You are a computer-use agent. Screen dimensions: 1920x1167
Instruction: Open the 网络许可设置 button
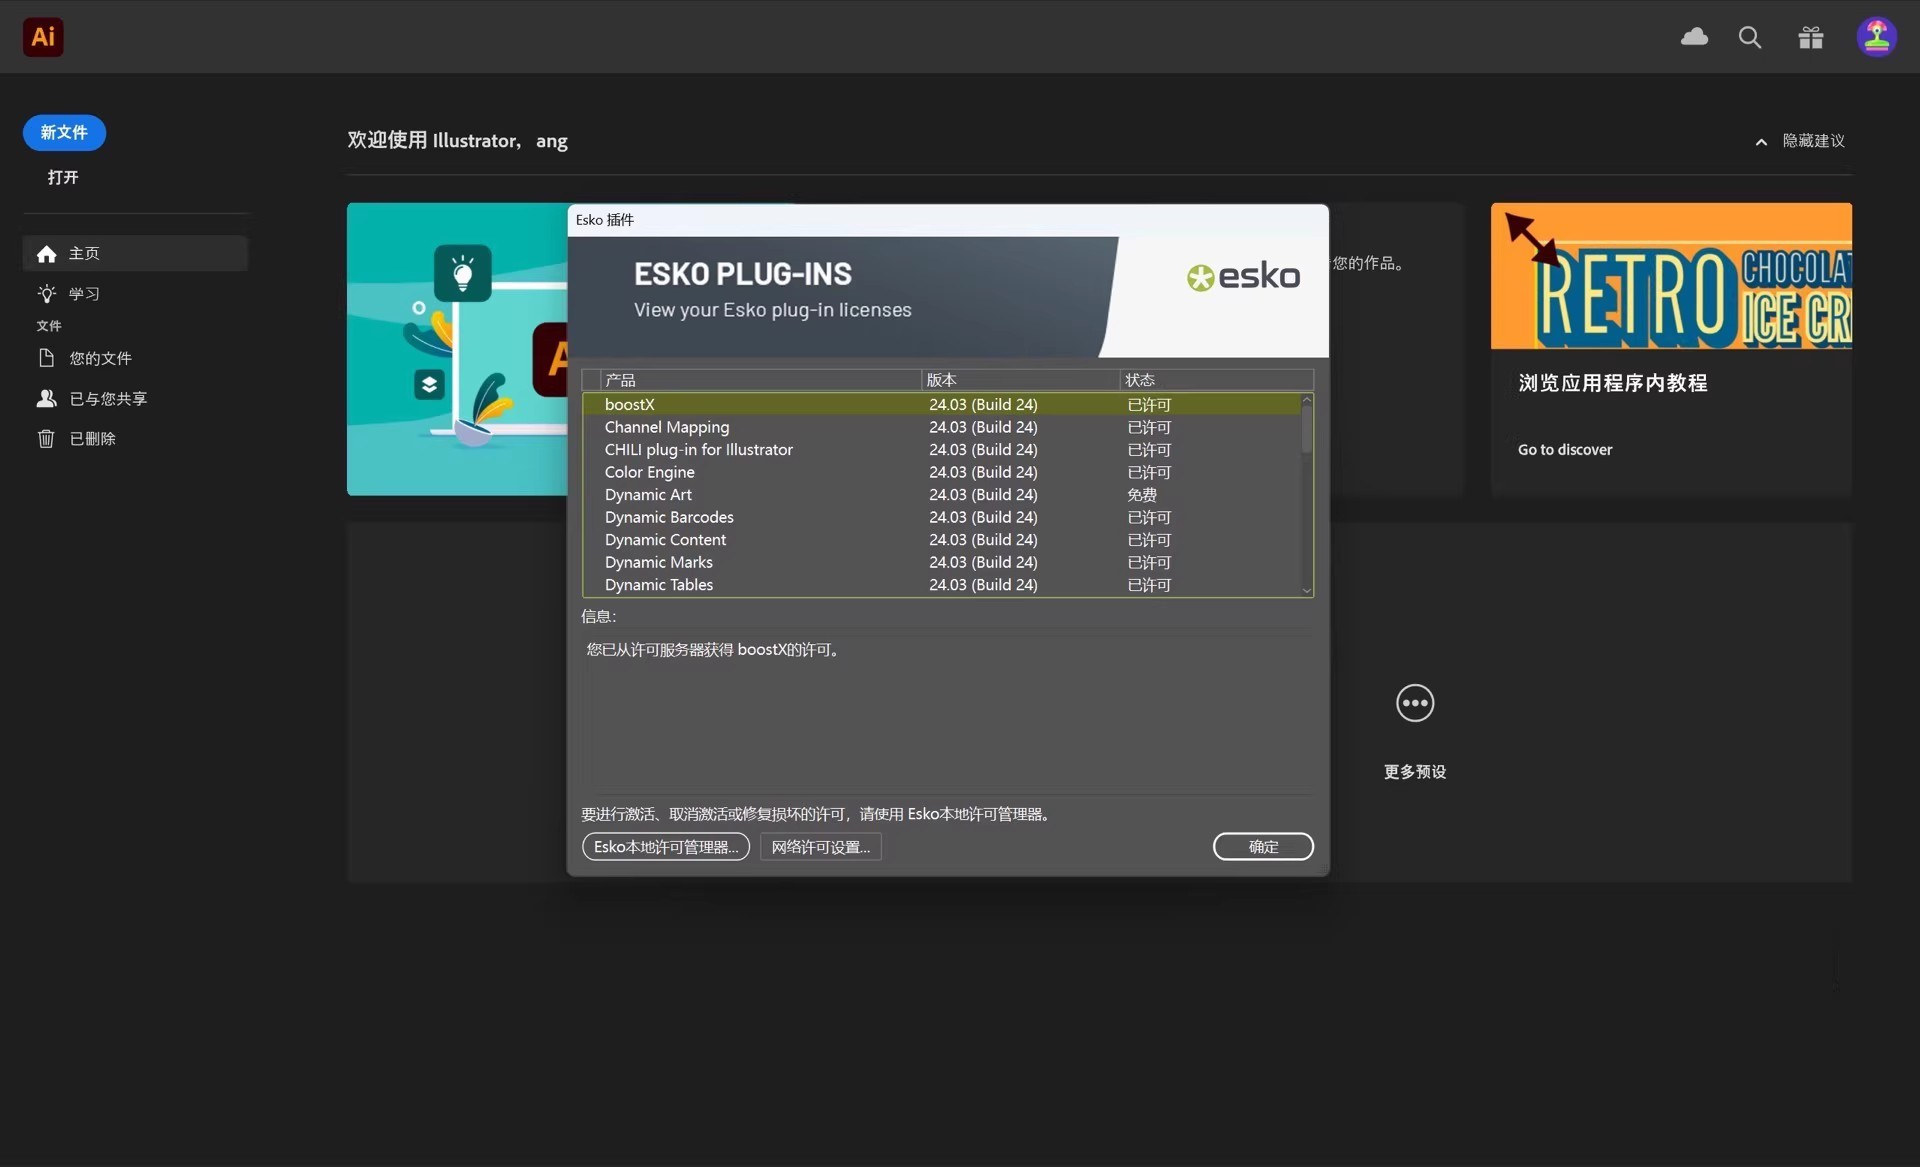821,847
